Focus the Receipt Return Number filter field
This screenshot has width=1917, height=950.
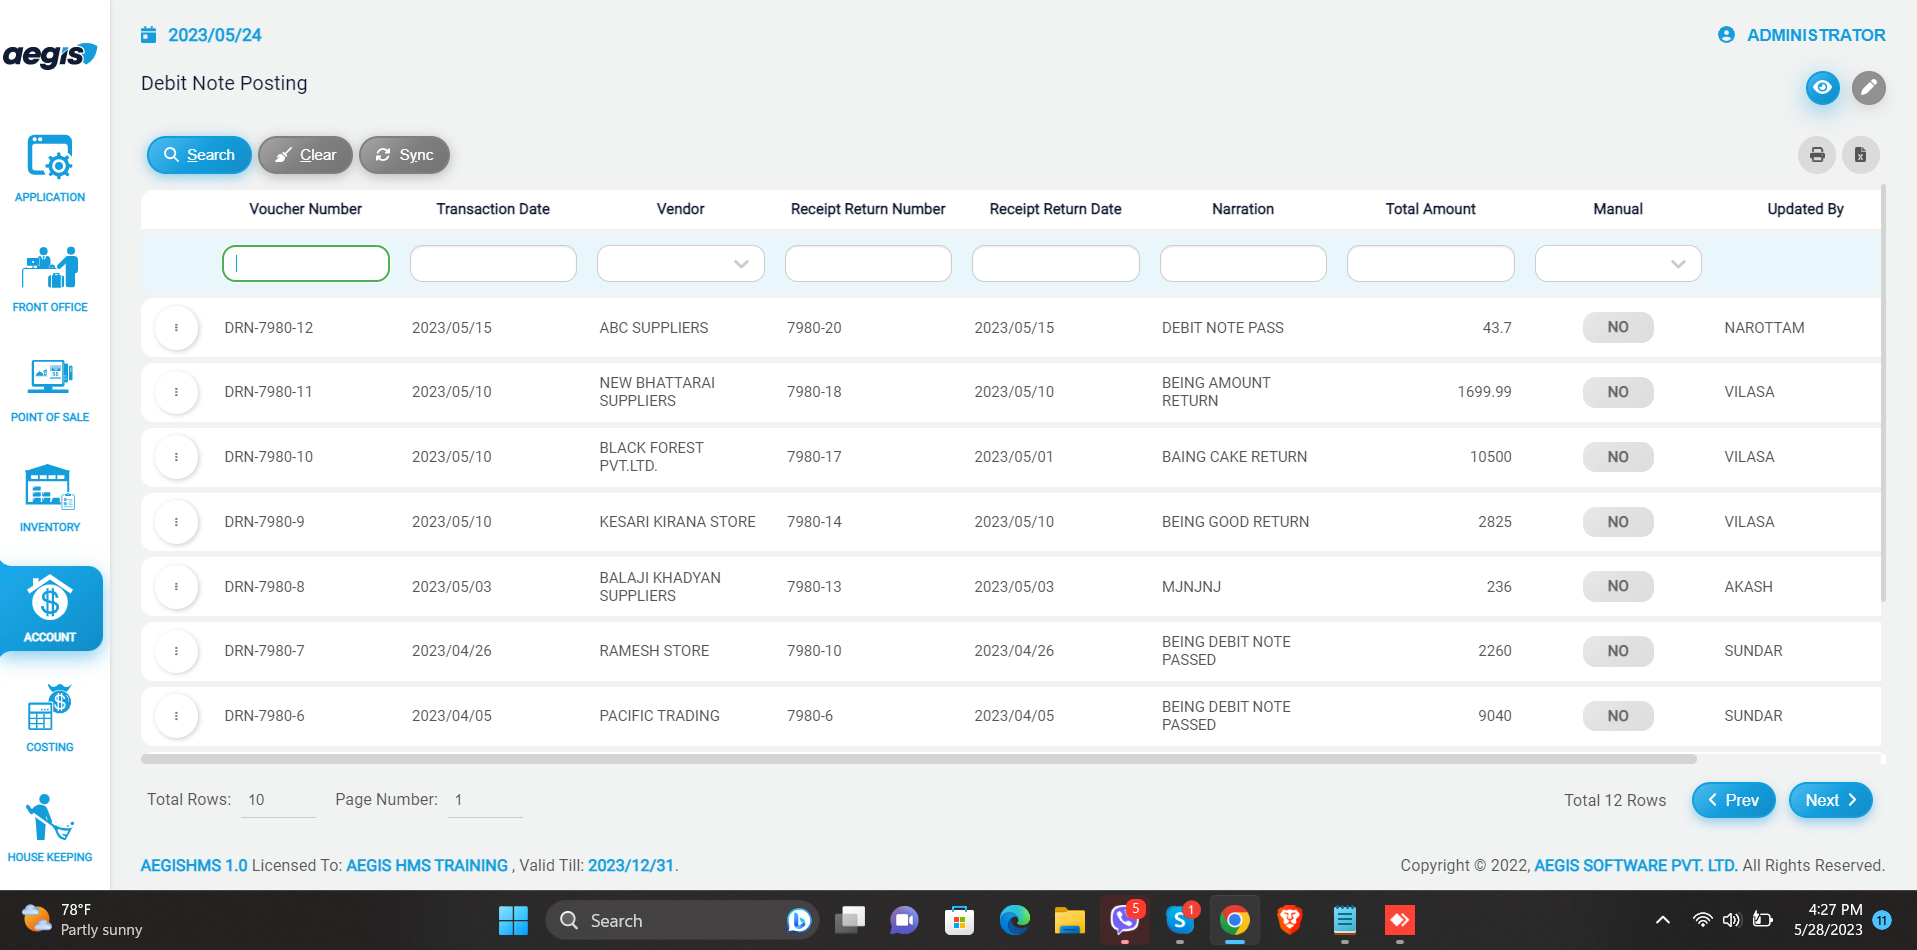(868, 264)
